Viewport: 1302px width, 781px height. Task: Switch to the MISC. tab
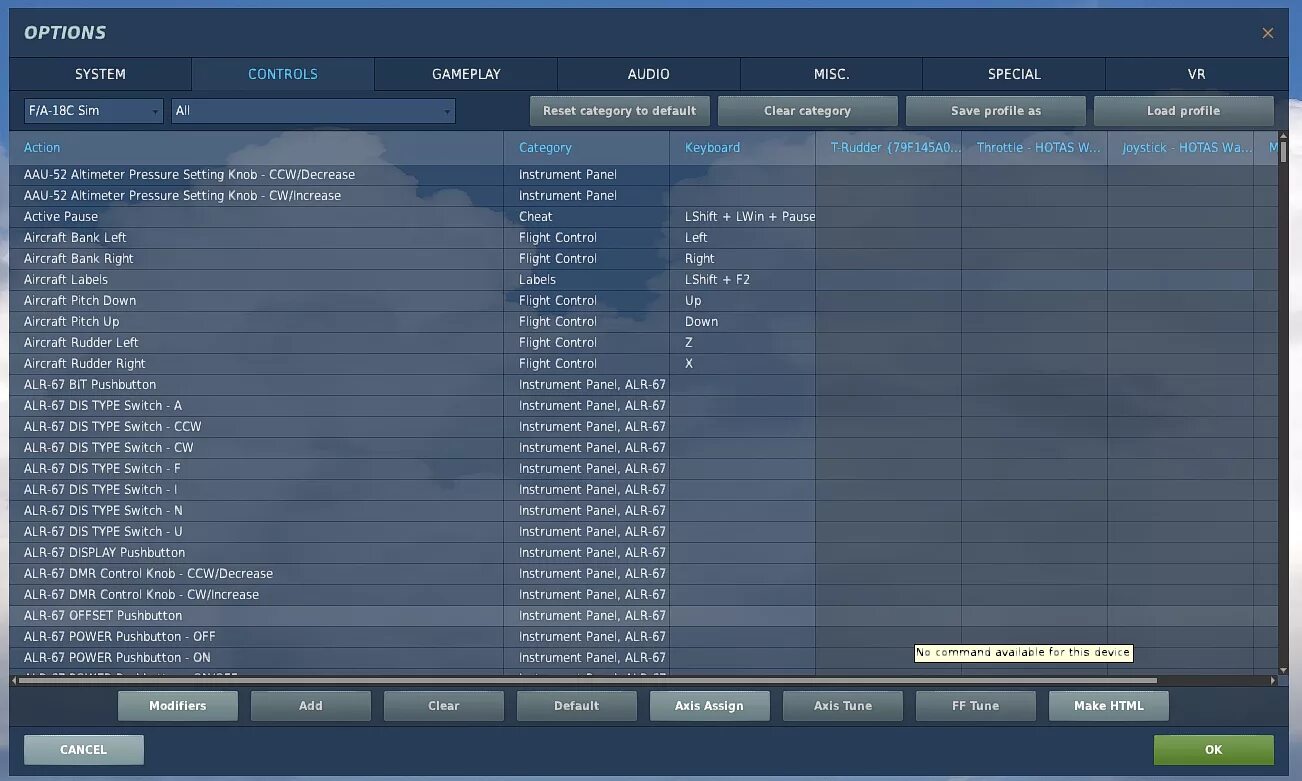tap(830, 74)
